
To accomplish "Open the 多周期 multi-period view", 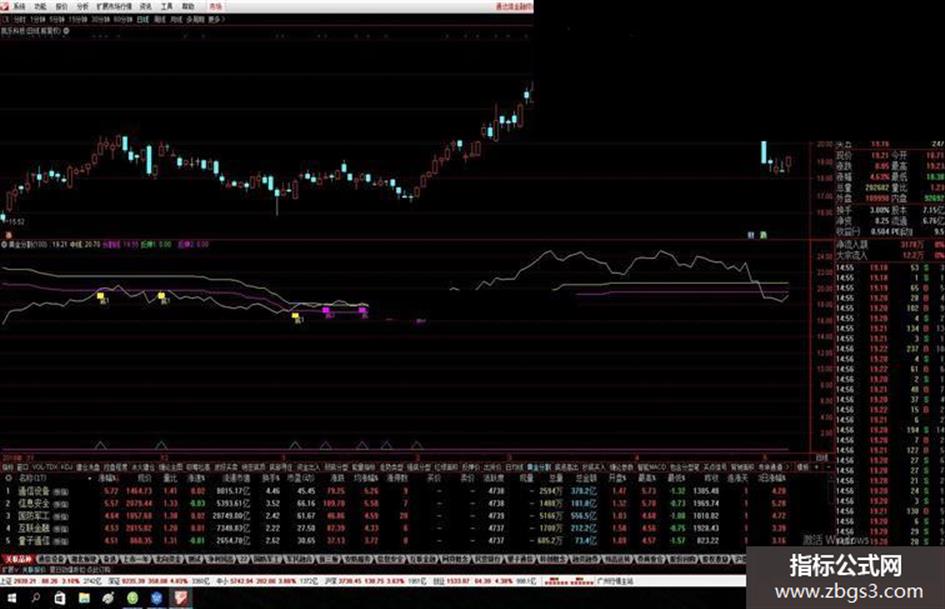I will click(x=195, y=19).
